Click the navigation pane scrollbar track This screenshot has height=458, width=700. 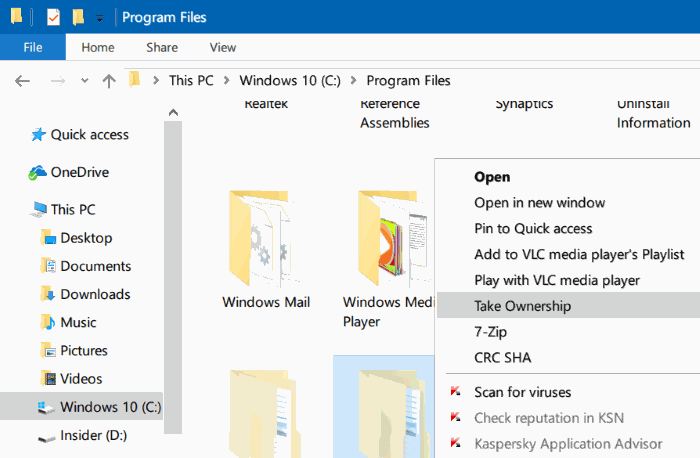click(173, 277)
